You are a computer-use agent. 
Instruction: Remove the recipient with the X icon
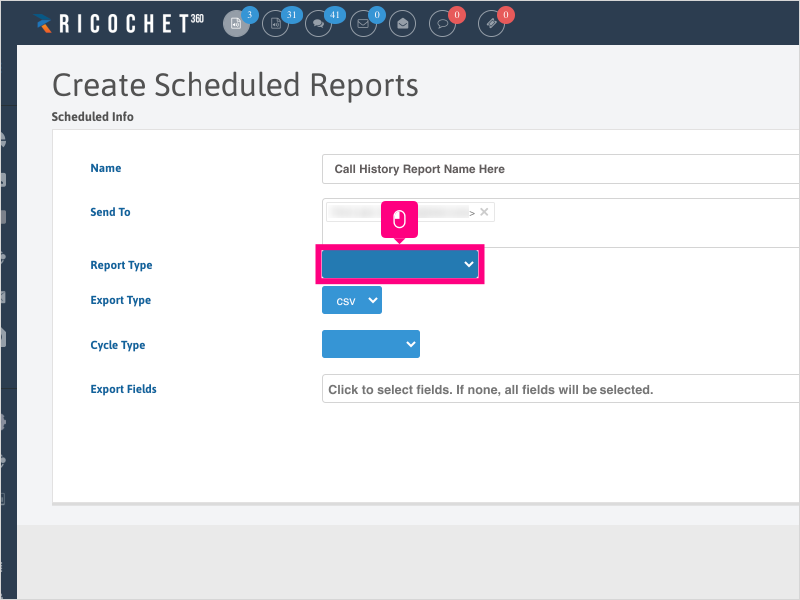pyautogui.click(x=484, y=212)
